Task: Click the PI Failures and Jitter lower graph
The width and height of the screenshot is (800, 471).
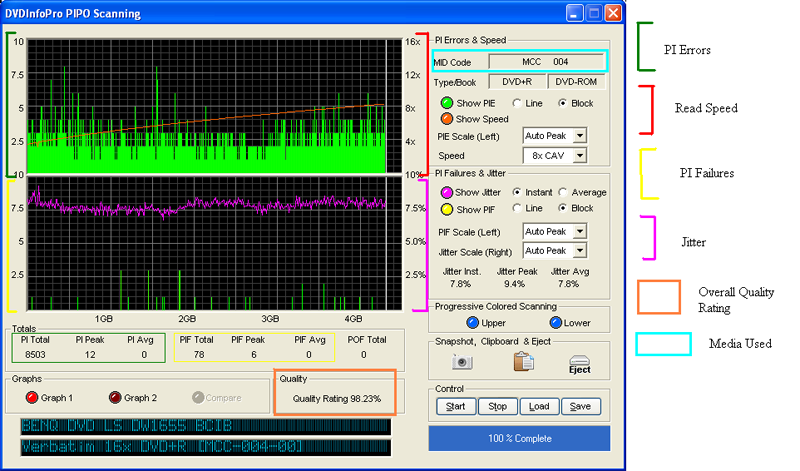Action: 214,243
